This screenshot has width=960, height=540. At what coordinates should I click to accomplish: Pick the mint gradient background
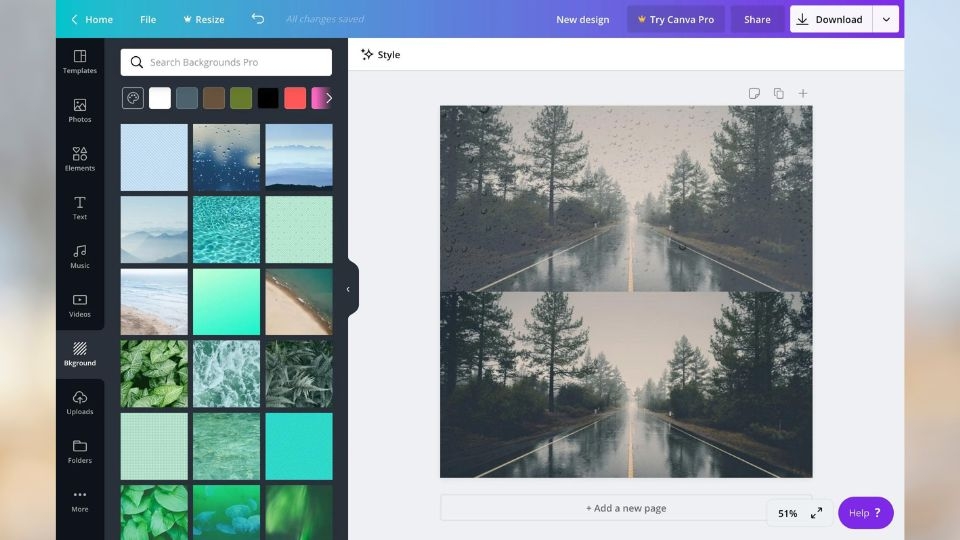pos(227,302)
